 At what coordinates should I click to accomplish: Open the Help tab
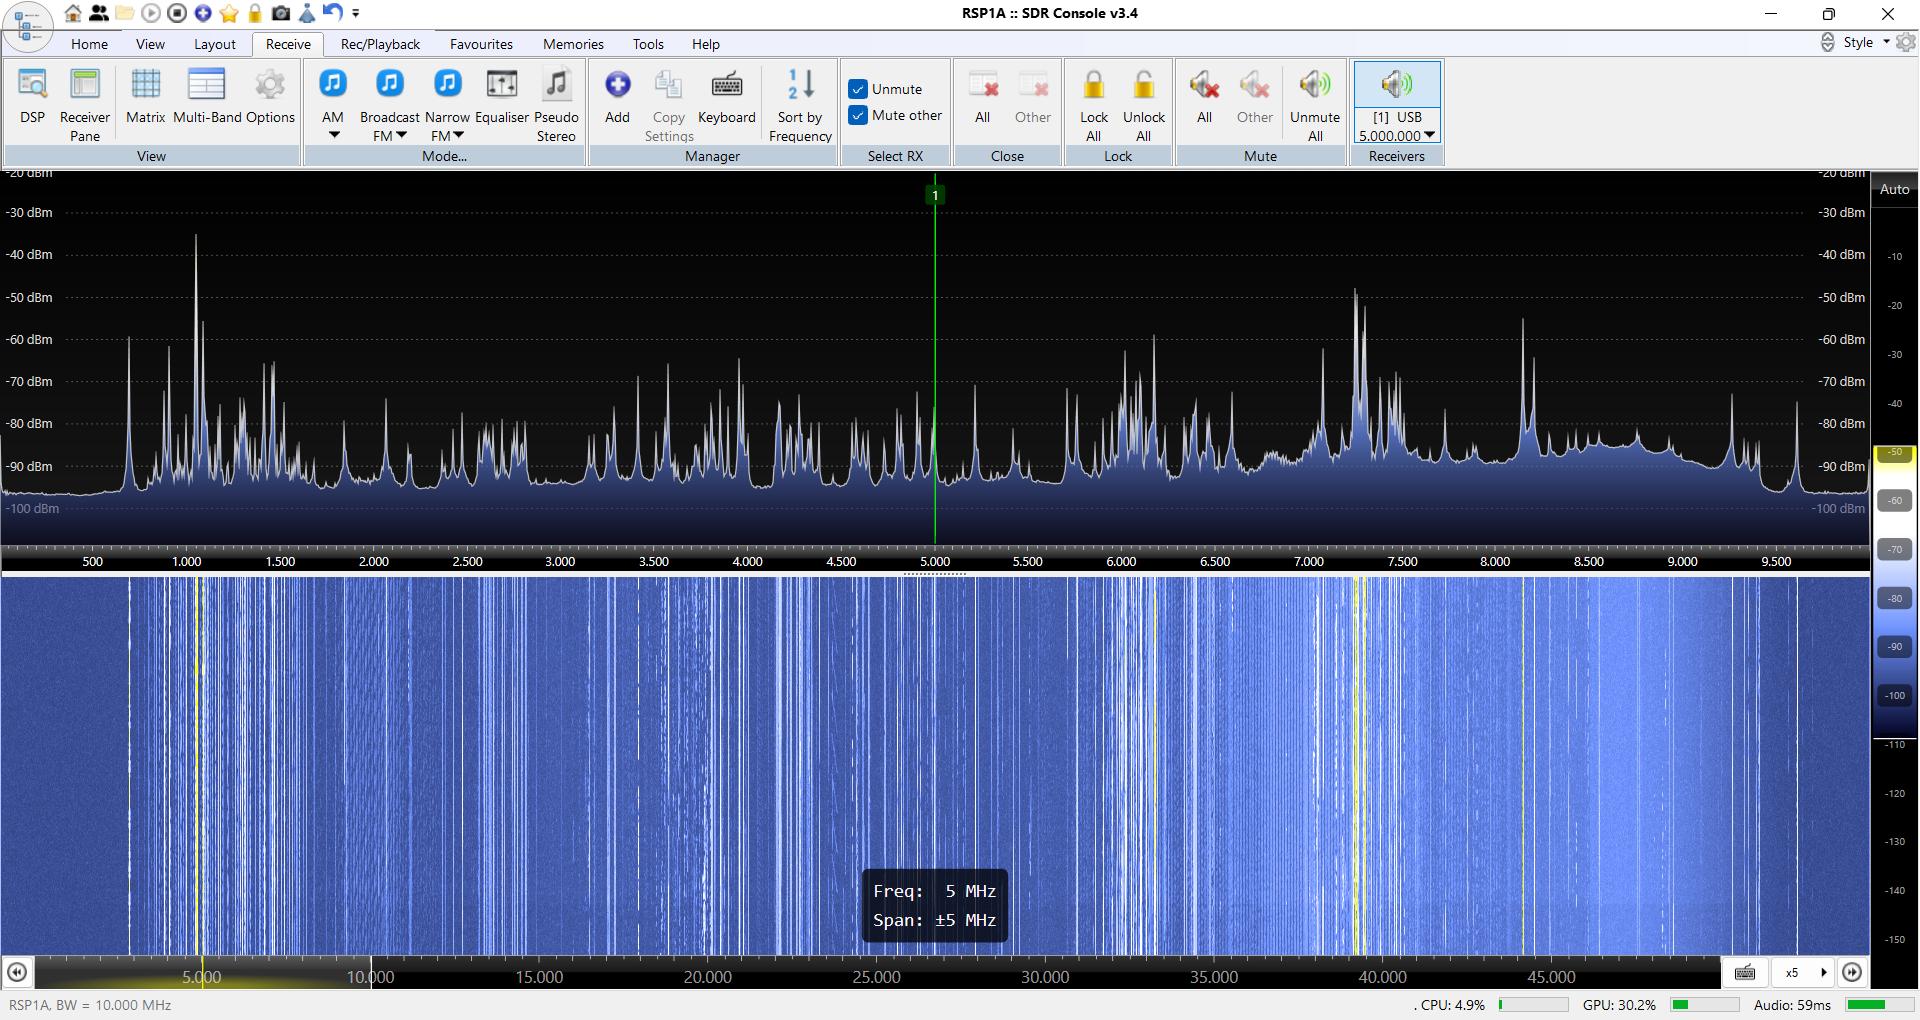click(706, 44)
